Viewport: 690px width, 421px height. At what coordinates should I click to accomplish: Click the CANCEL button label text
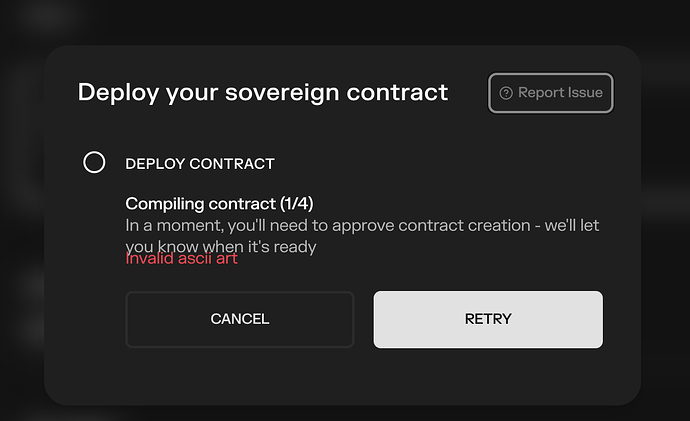coord(240,319)
